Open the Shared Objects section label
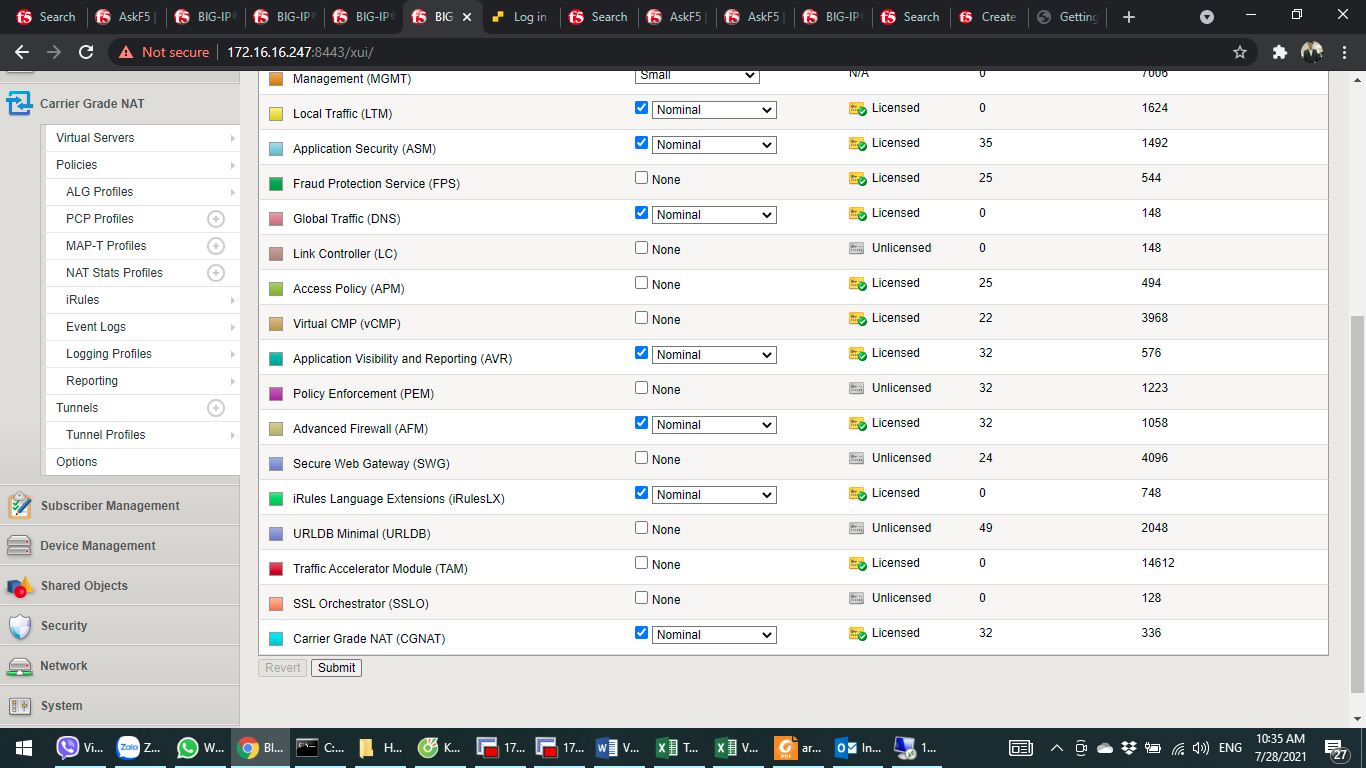The image size is (1366, 768). pyautogui.click(x=84, y=586)
